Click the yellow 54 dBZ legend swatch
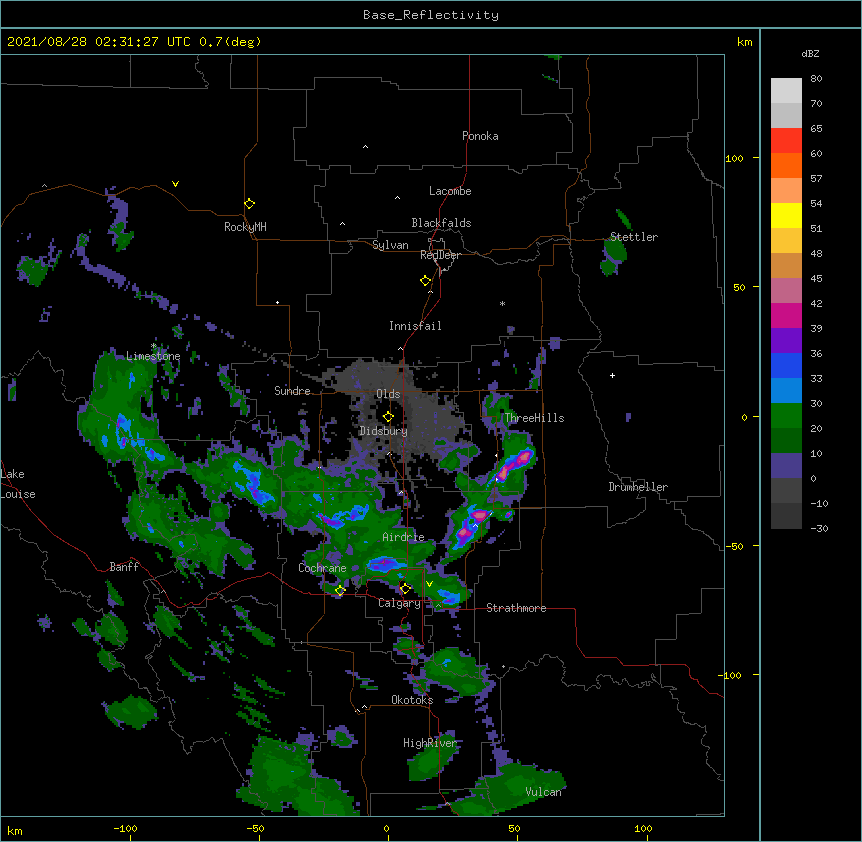This screenshot has height=842, width=862. 786,215
